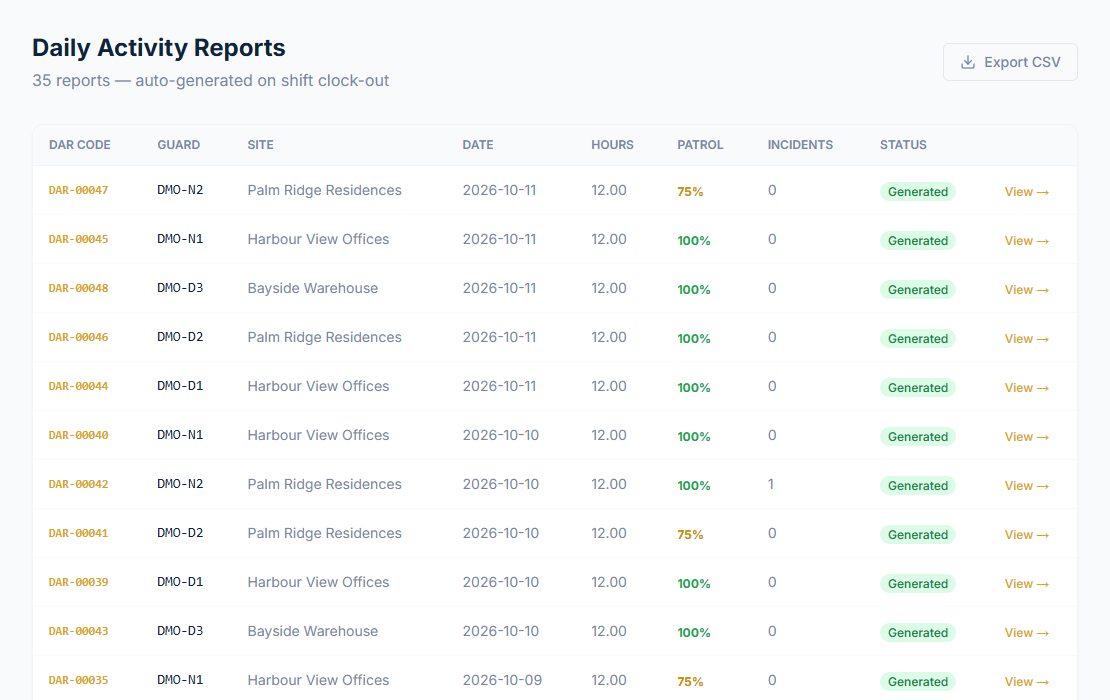The image size is (1110, 700).
Task: Click DAR-00044 report code
Action: pos(79,386)
